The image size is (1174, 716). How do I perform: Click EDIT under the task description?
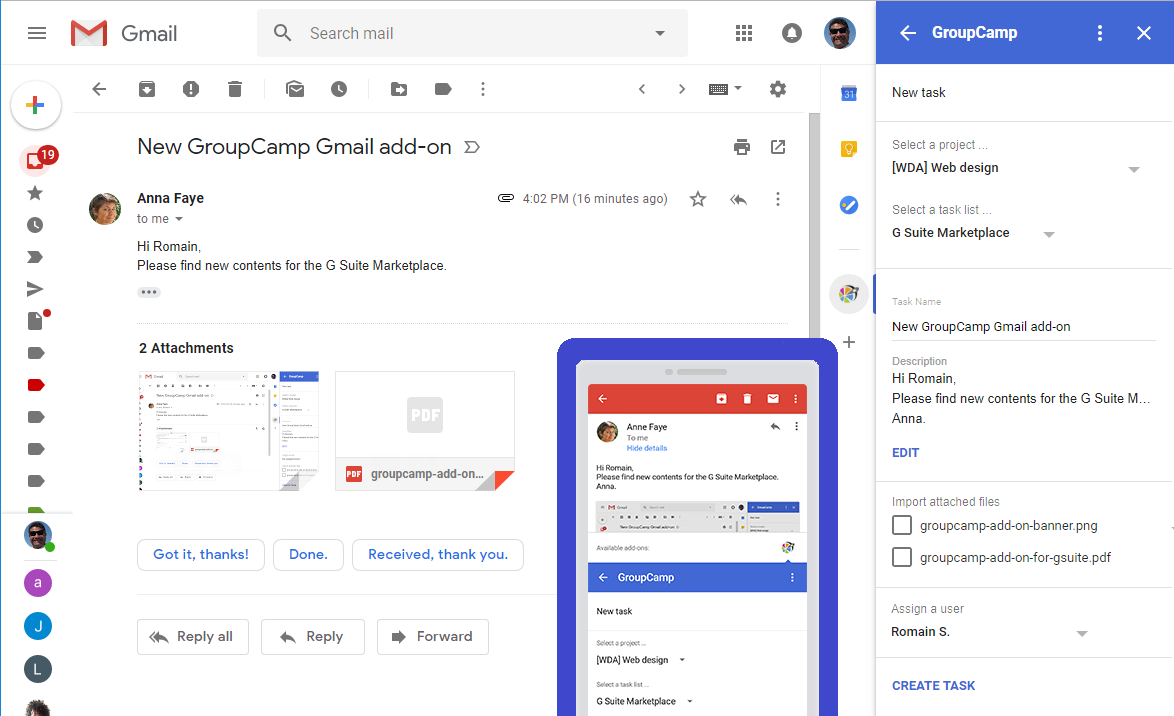(x=905, y=452)
